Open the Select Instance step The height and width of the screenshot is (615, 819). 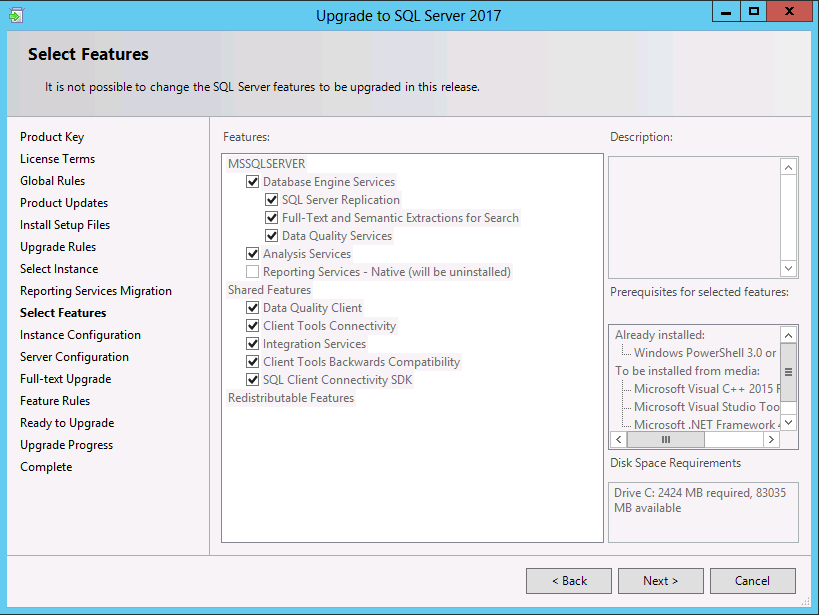pyautogui.click(x=59, y=269)
